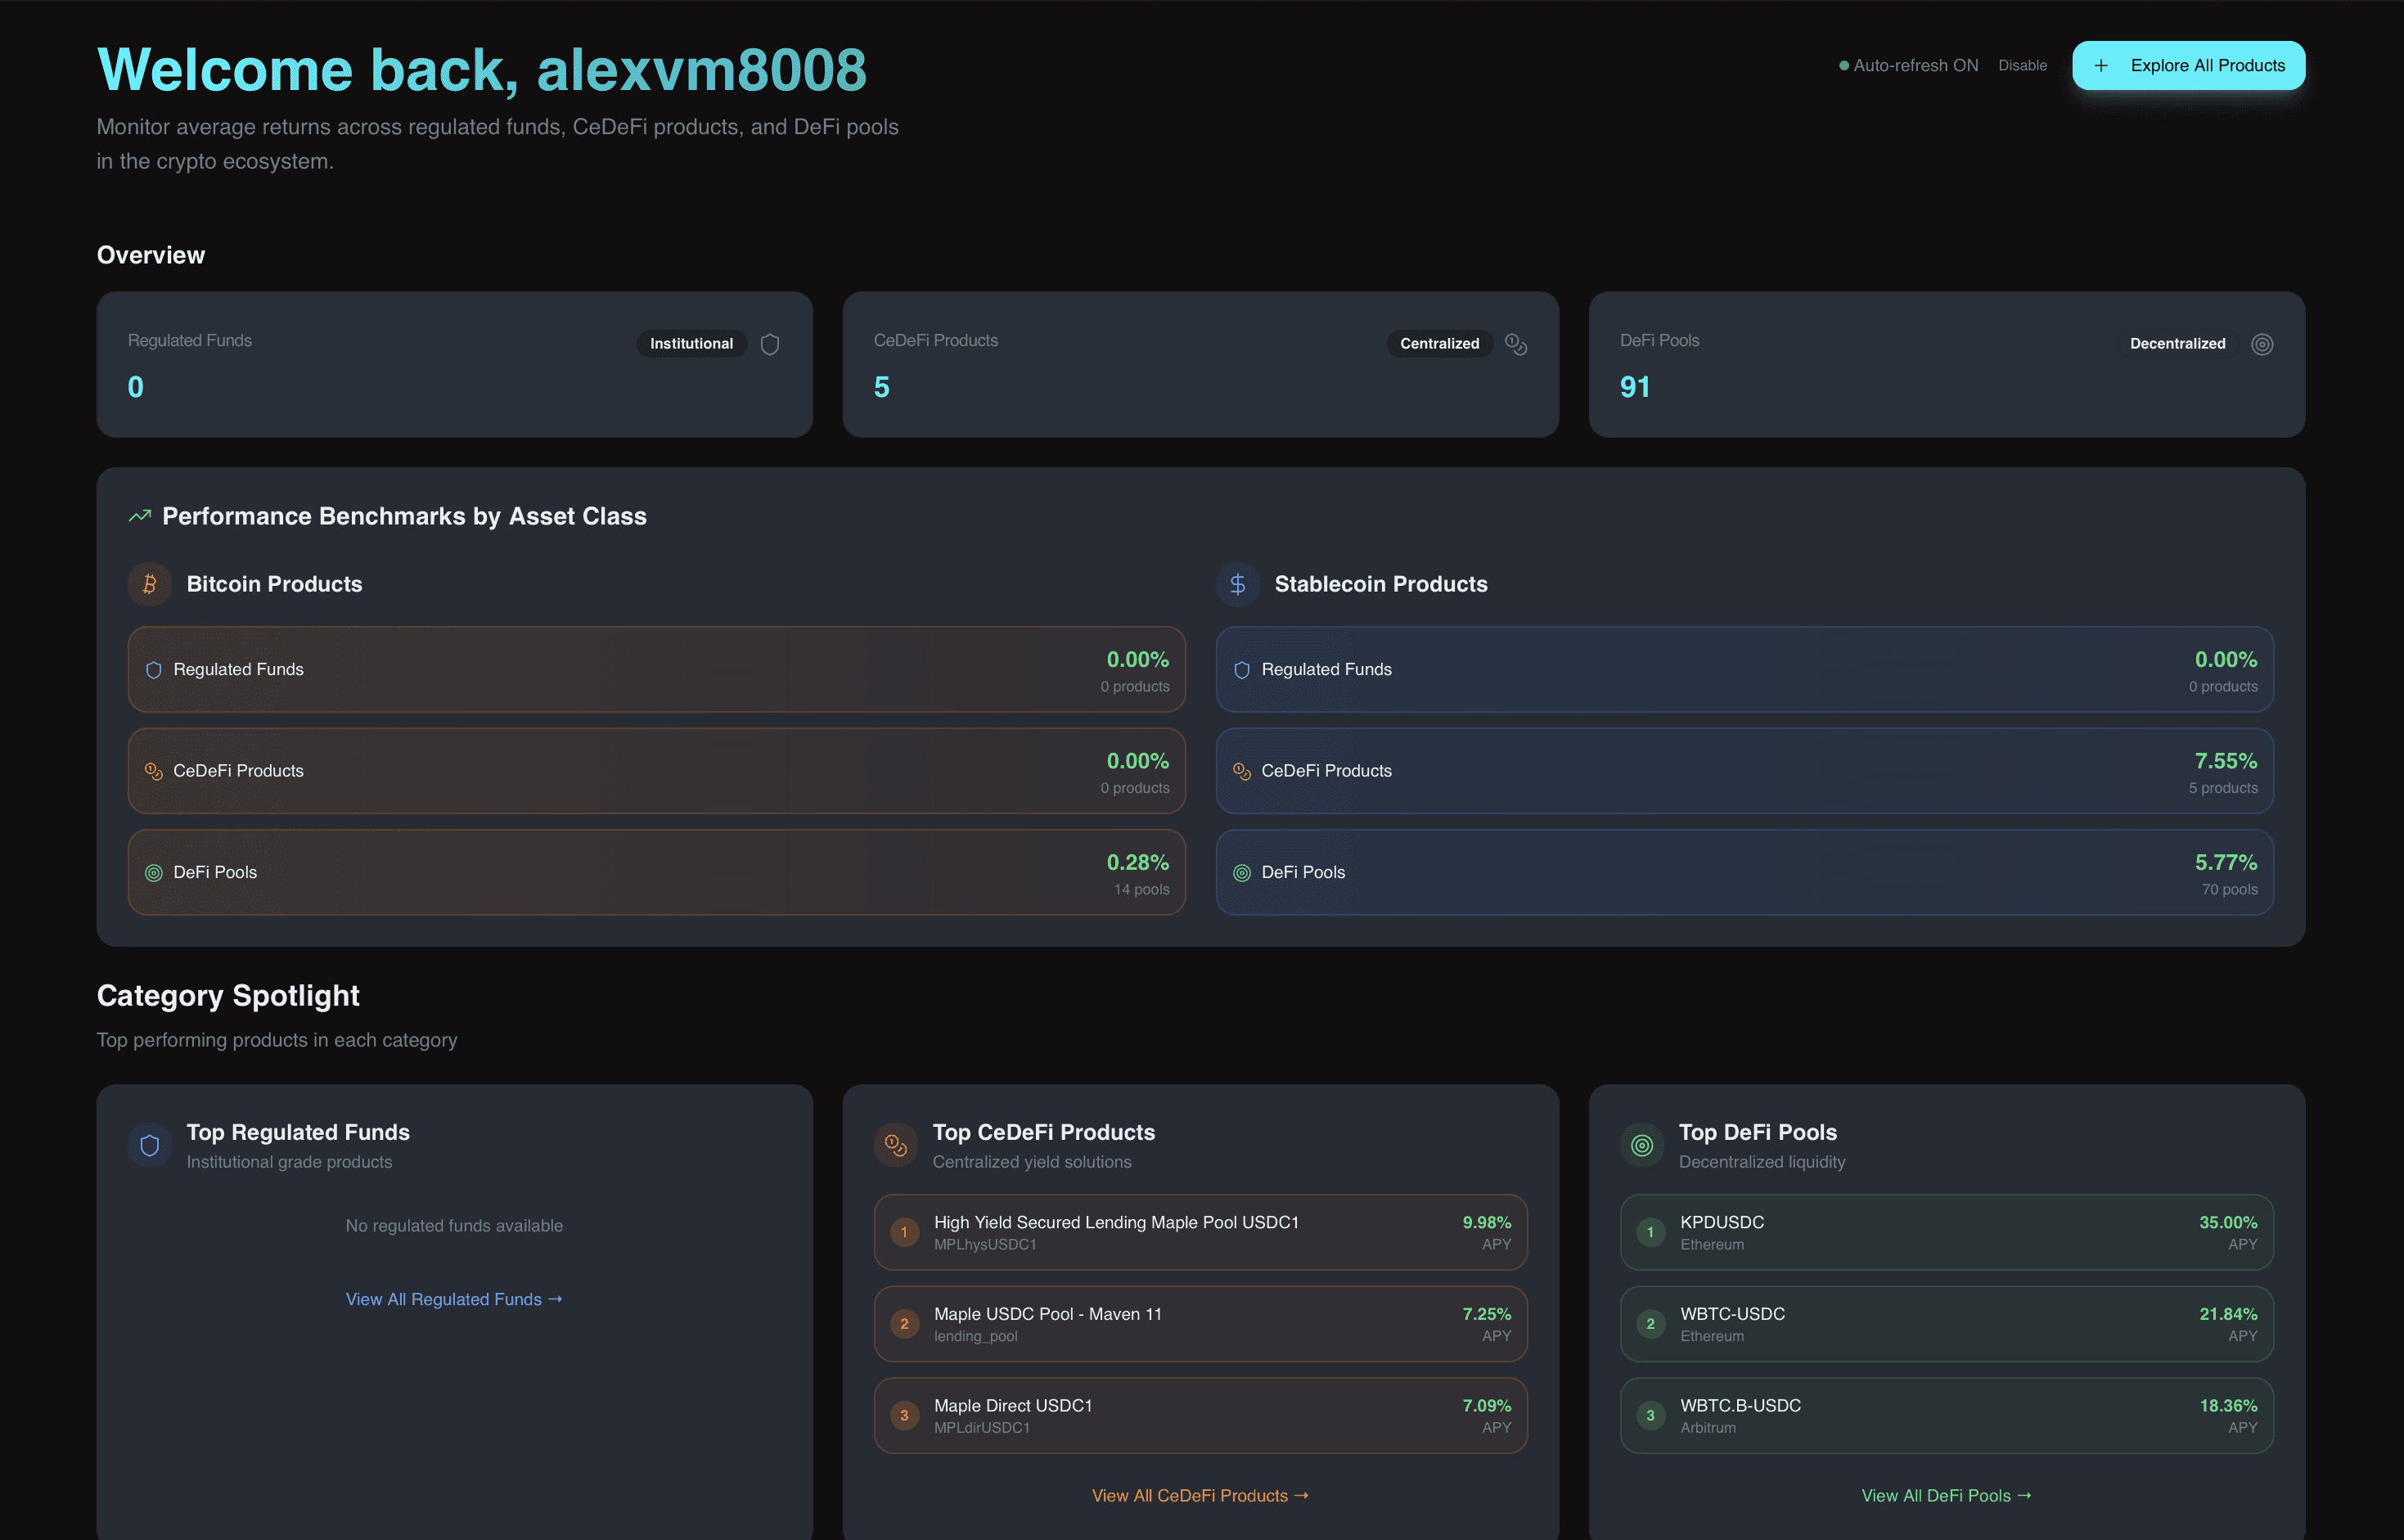The height and width of the screenshot is (1540, 2404).
Task: Click the Institutional badge
Action: [691, 344]
